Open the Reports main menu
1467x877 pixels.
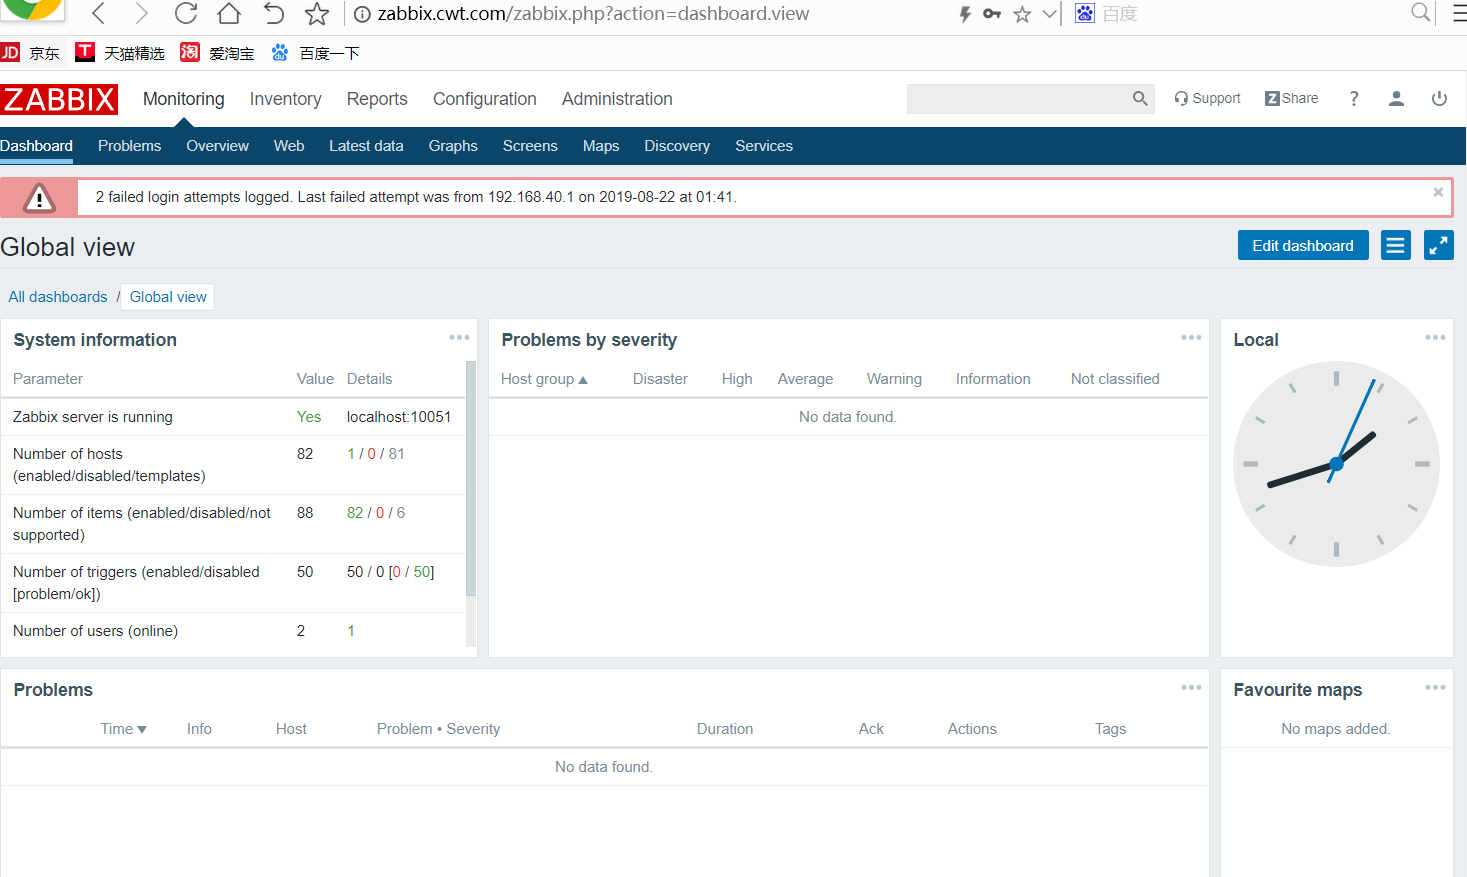click(x=377, y=99)
